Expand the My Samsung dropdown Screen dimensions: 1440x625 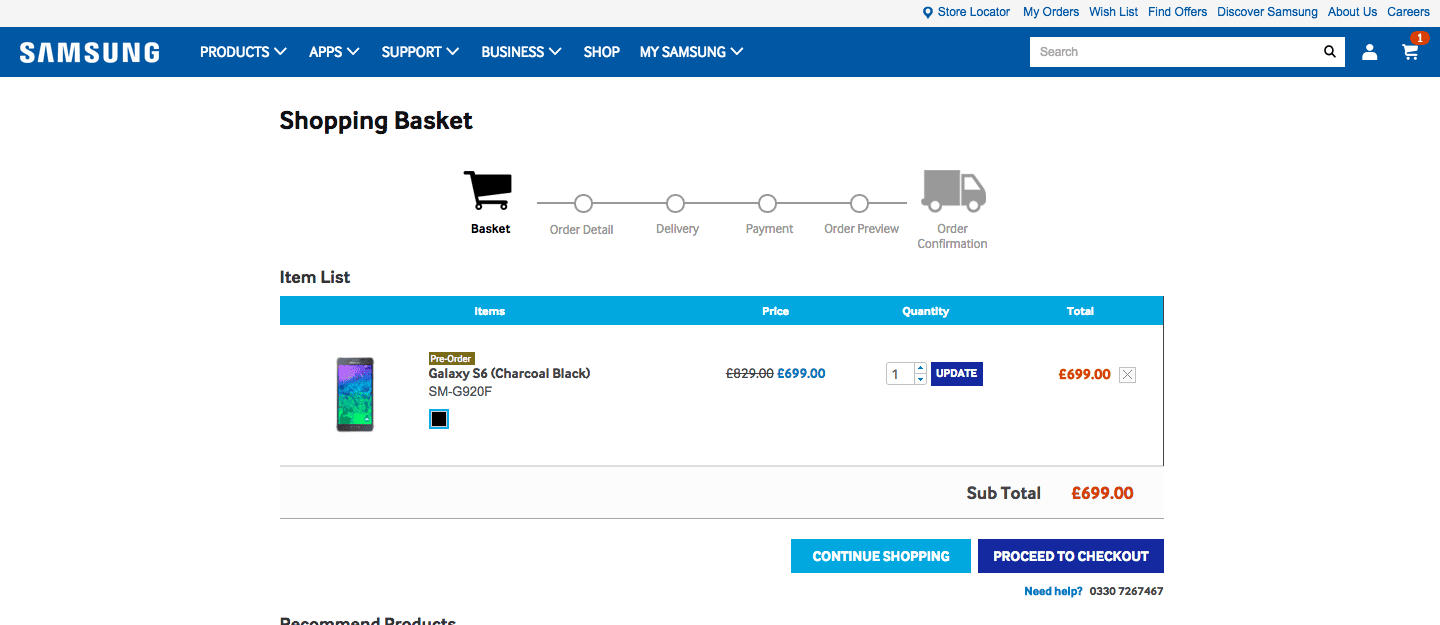(691, 52)
